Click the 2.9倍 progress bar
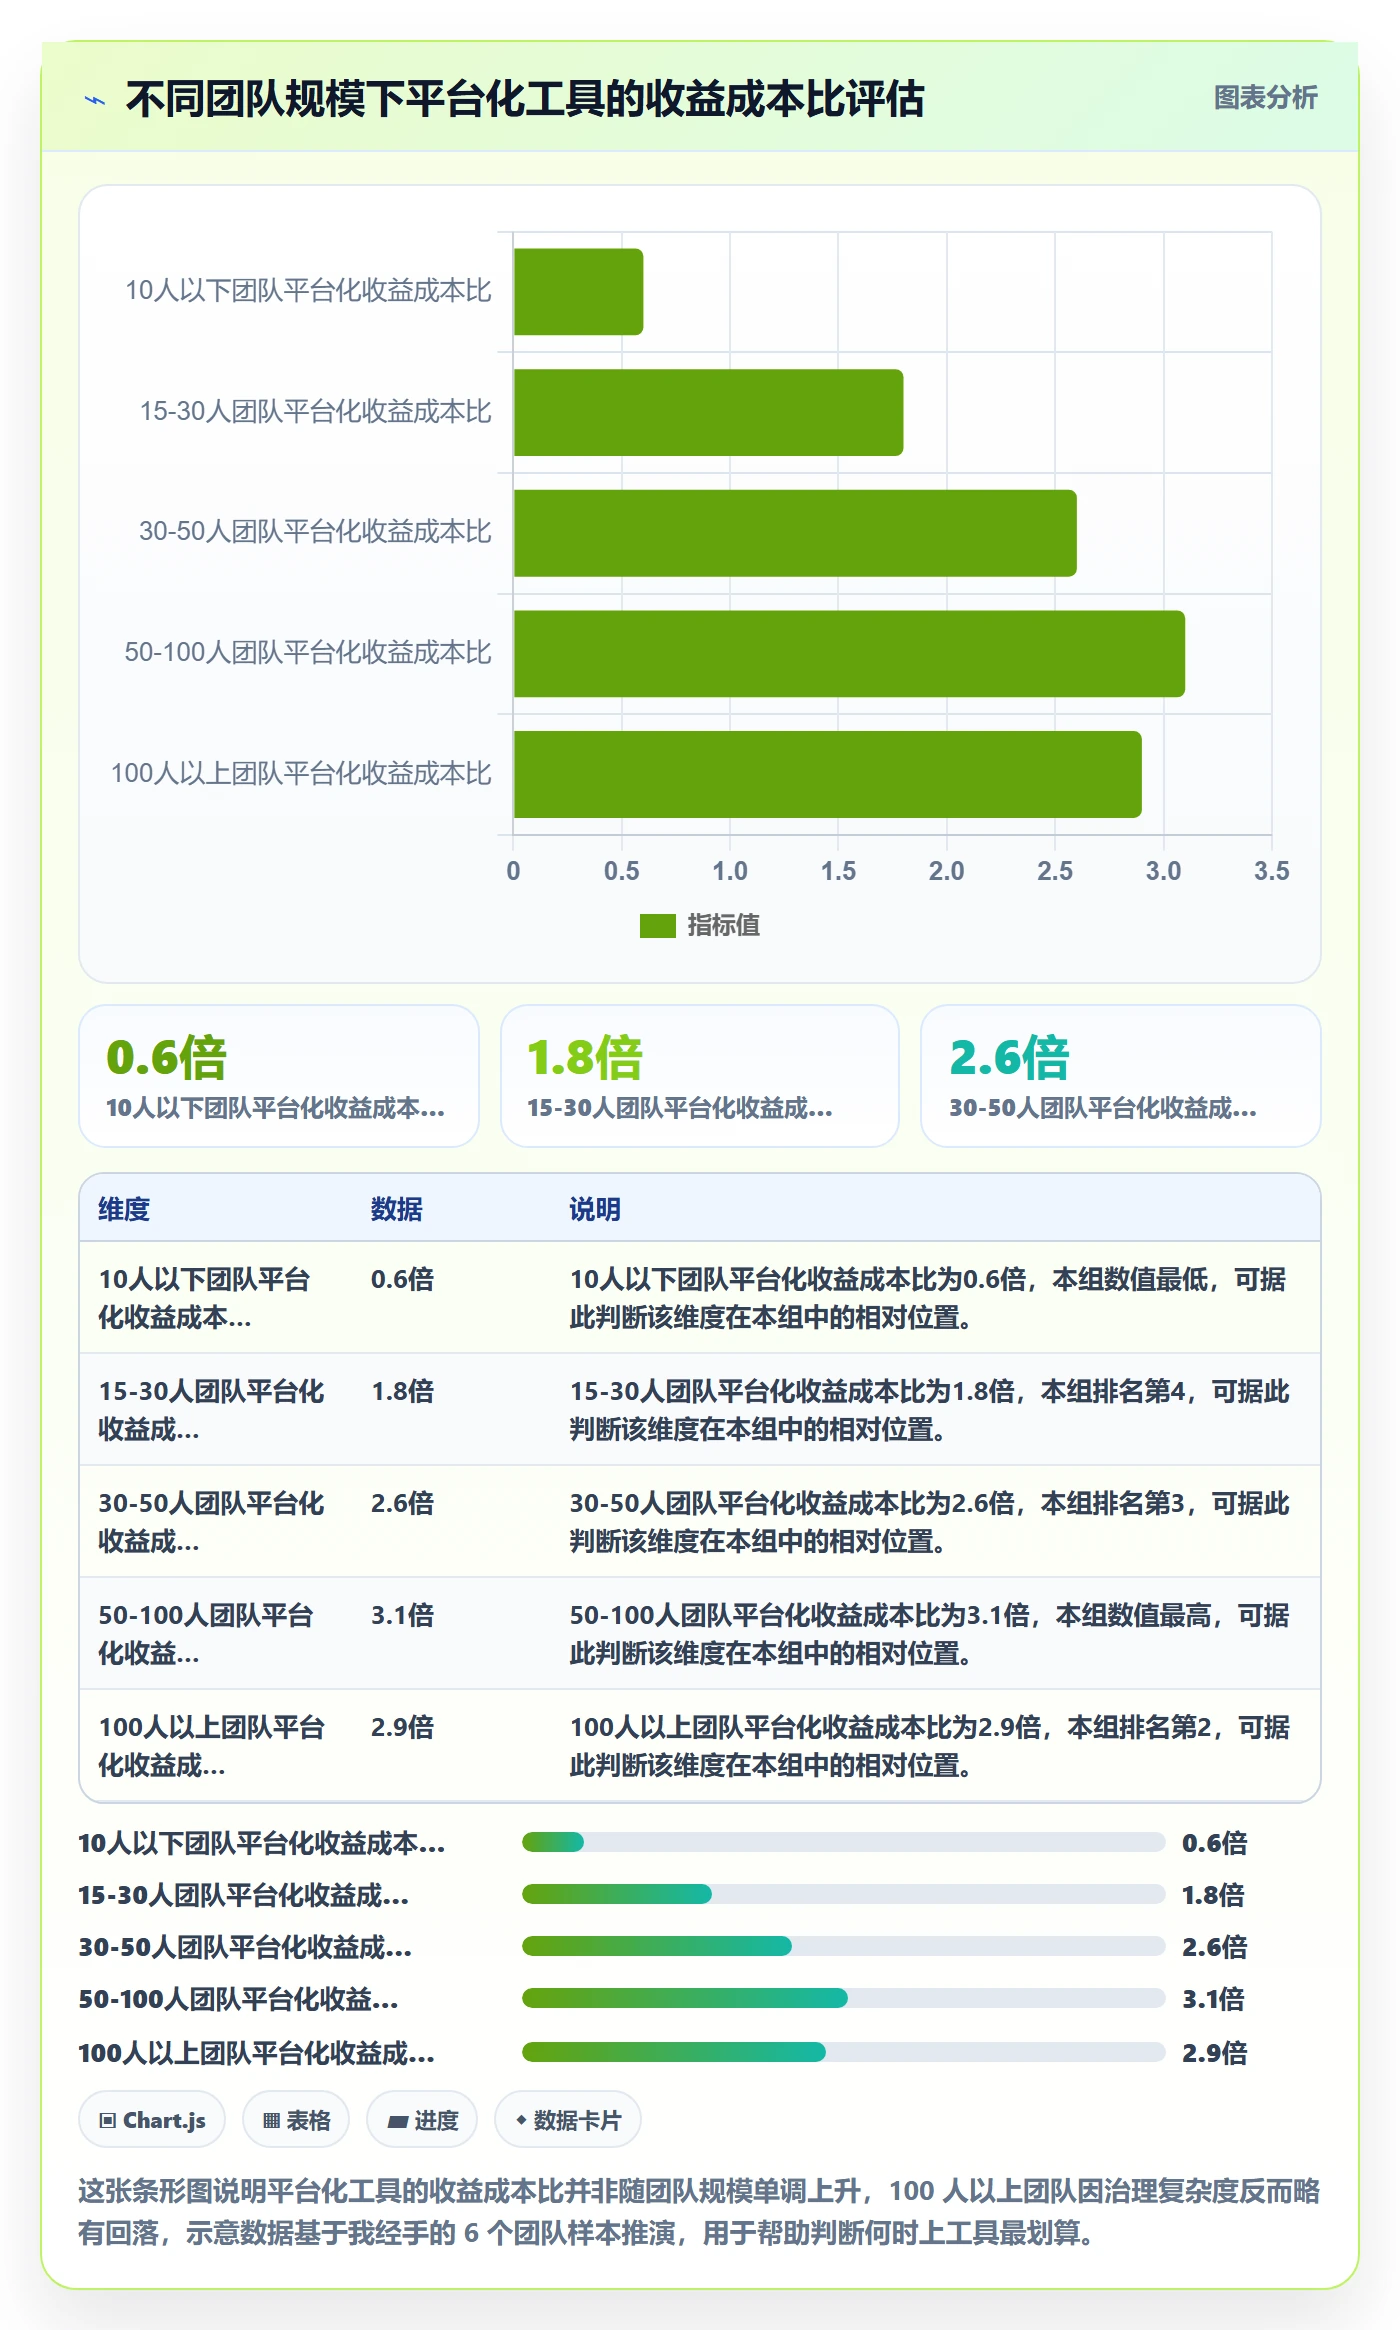This screenshot has width=1400, height=2330. (x=843, y=2052)
